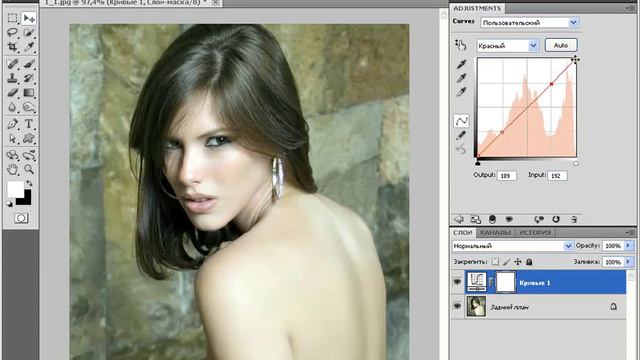
Task: Select the Type tool
Action: click(29, 124)
